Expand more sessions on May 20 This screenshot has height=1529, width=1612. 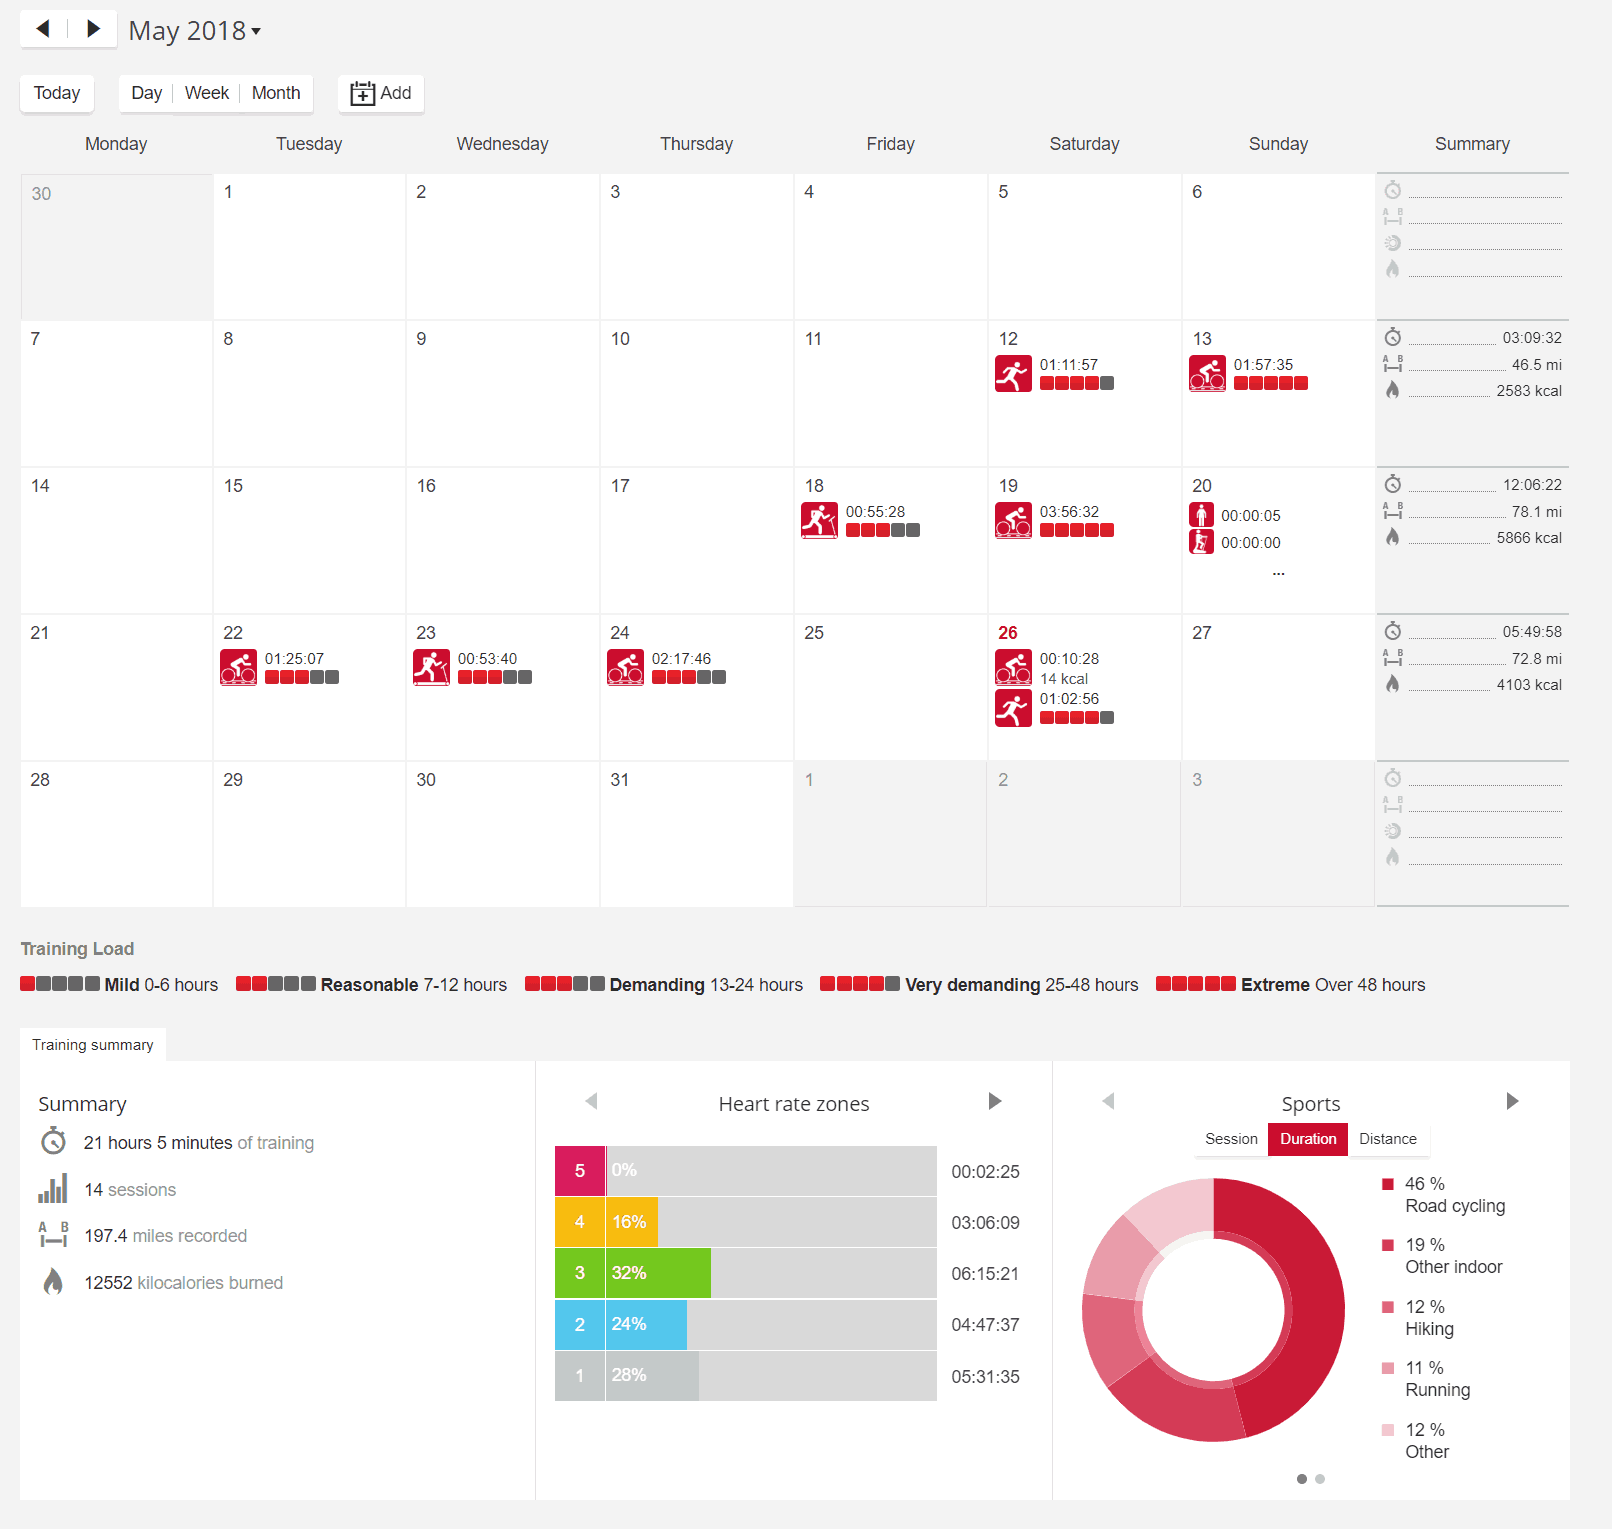click(x=1278, y=574)
